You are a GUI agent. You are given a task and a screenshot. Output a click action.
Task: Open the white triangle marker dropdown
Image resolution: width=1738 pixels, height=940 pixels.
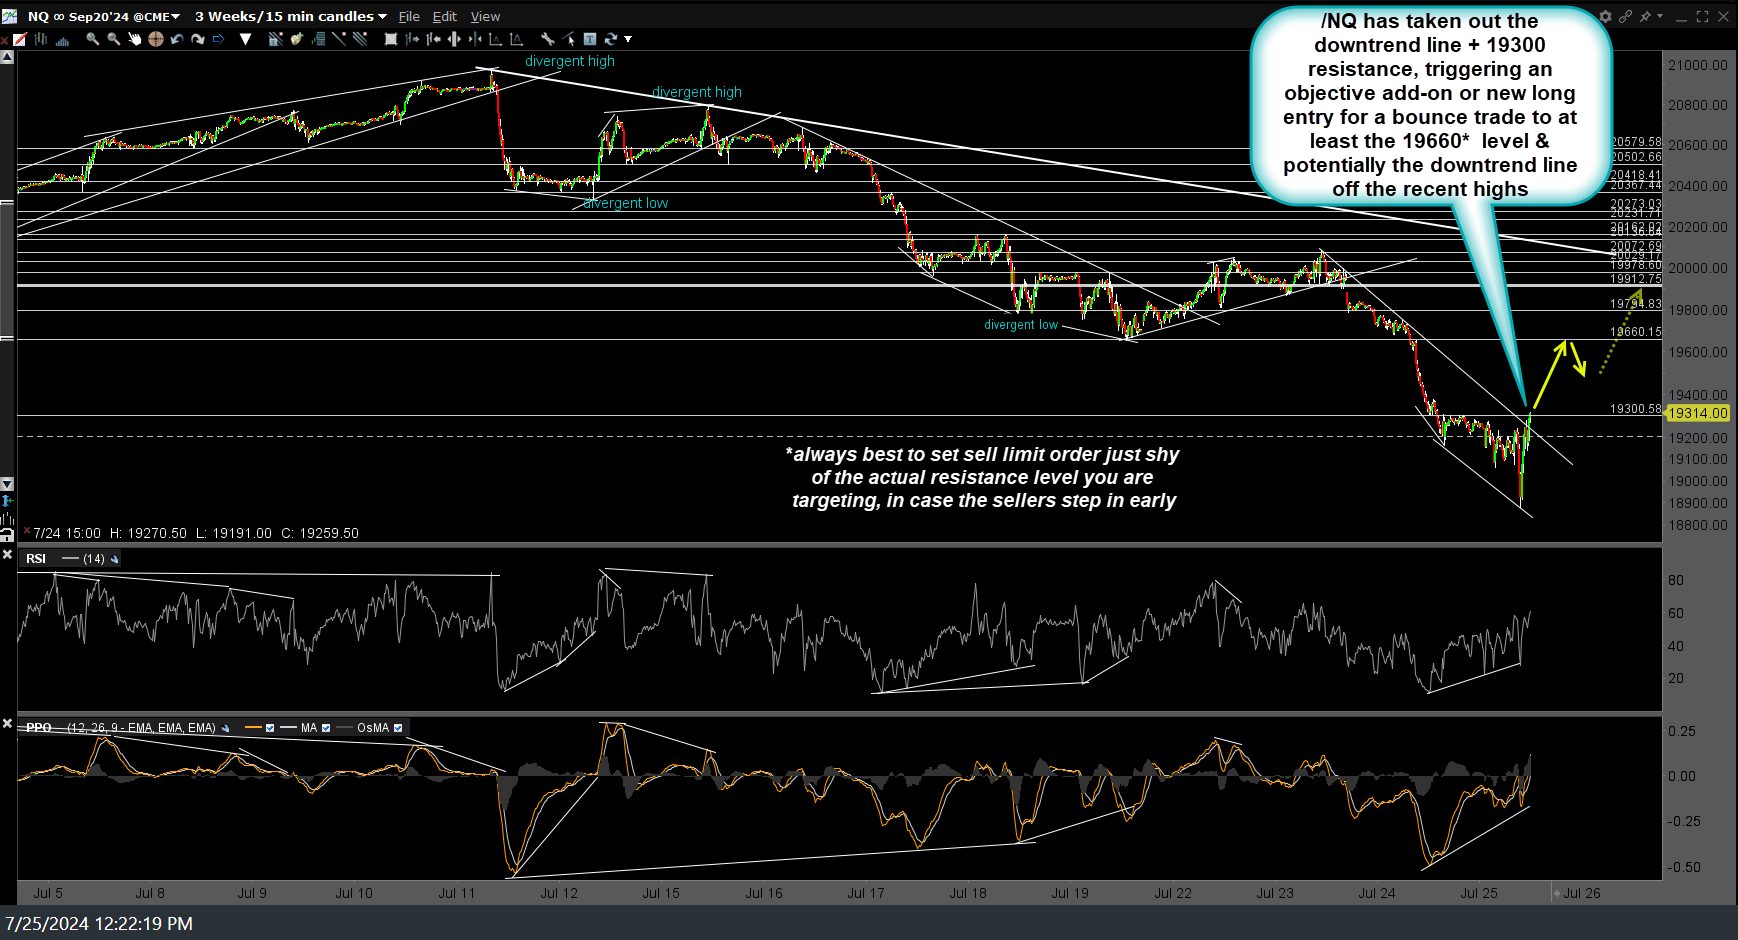click(x=245, y=39)
